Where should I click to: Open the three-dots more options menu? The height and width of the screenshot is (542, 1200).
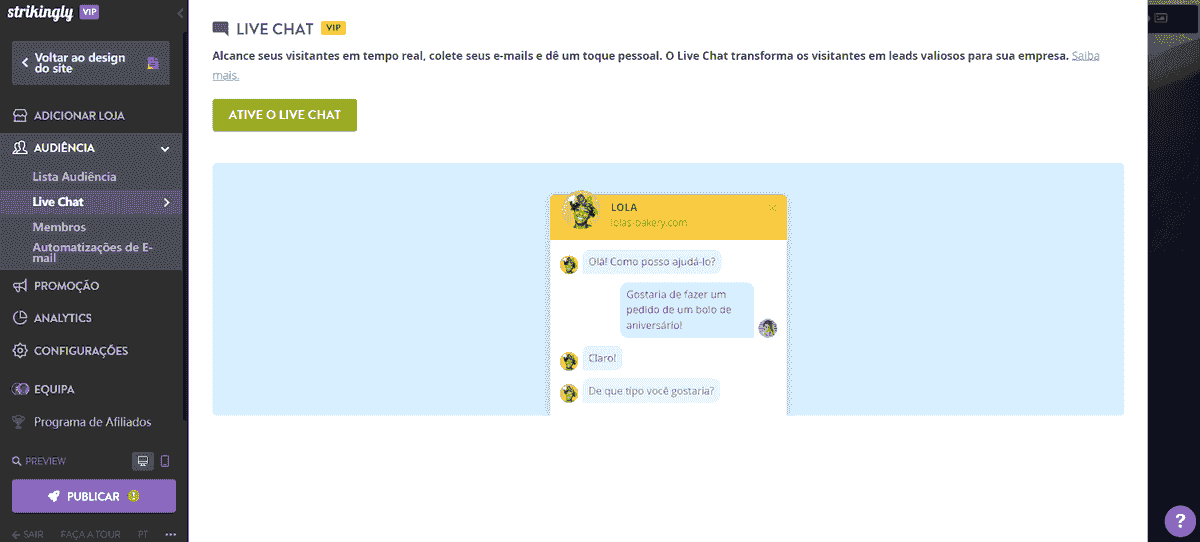click(170, 535)
